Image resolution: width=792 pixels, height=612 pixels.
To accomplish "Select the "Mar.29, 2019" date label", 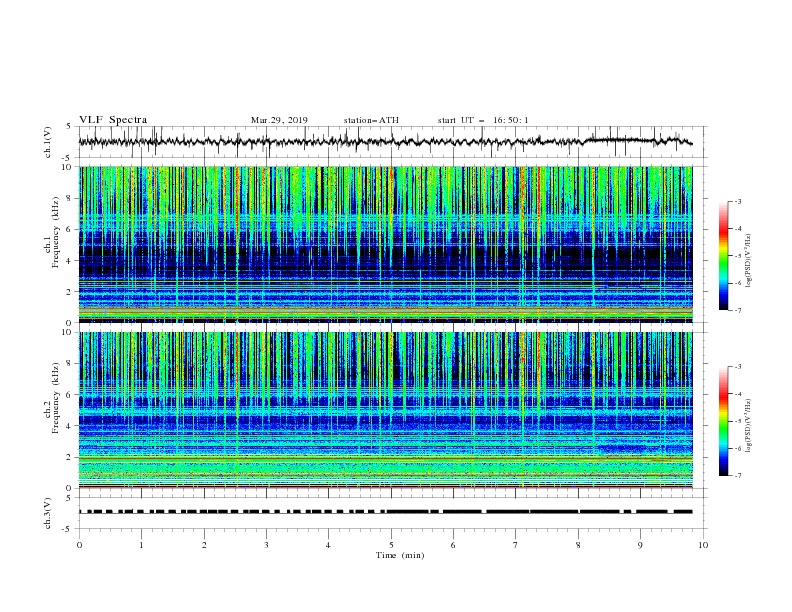I will pyautogui.click(x=279, y=120).
